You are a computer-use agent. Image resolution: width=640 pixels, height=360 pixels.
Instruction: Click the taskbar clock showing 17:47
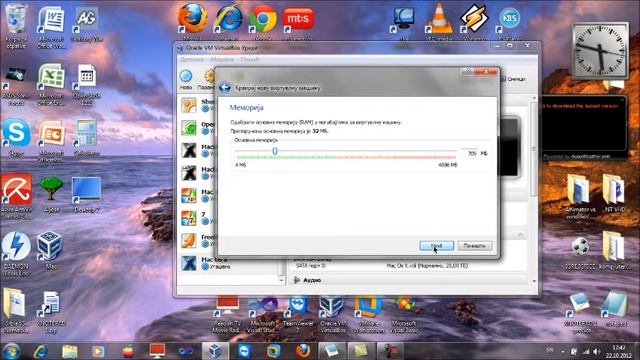pos(619,351)
